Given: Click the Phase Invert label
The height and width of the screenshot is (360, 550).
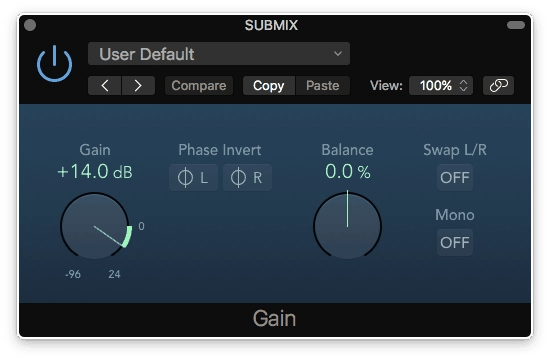Looking at the screenshot, I should (220, 150).
